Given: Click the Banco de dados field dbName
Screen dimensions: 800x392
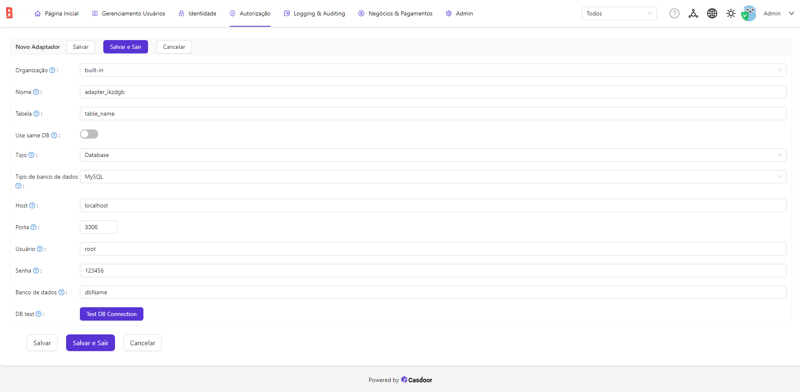Looking at the screenshot, I should point(433,292).
